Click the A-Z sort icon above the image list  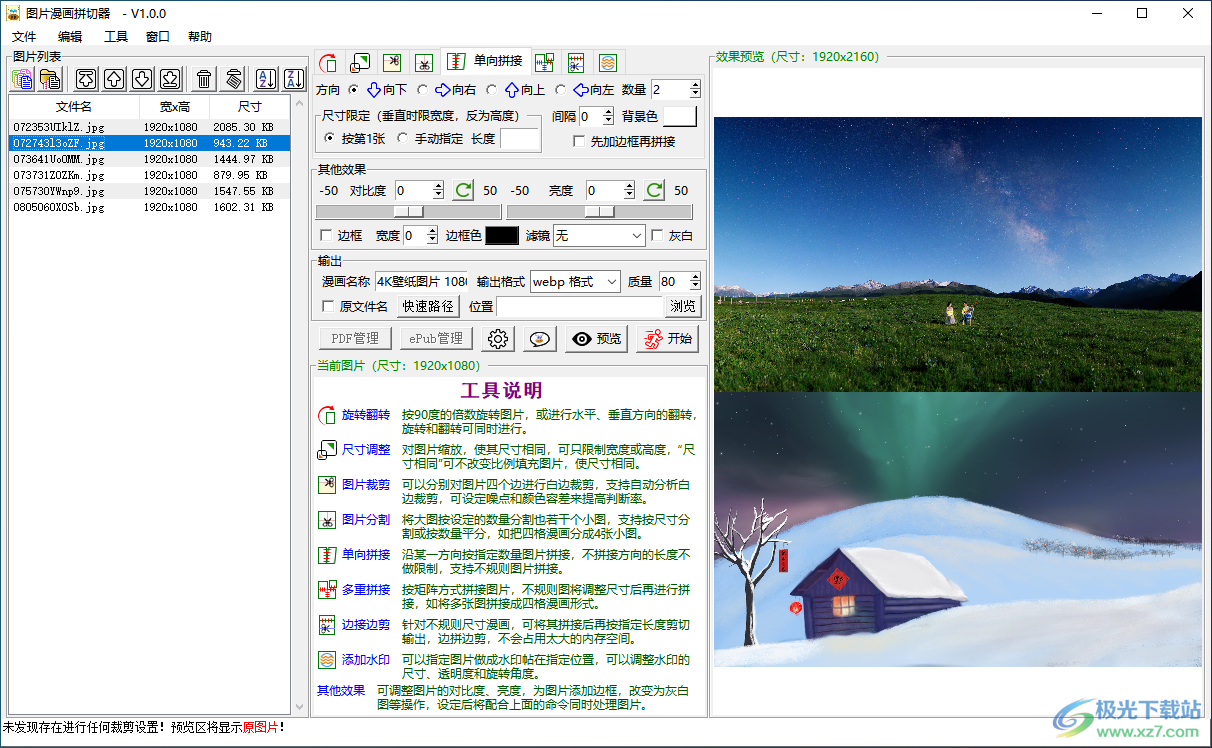point(264,79)
